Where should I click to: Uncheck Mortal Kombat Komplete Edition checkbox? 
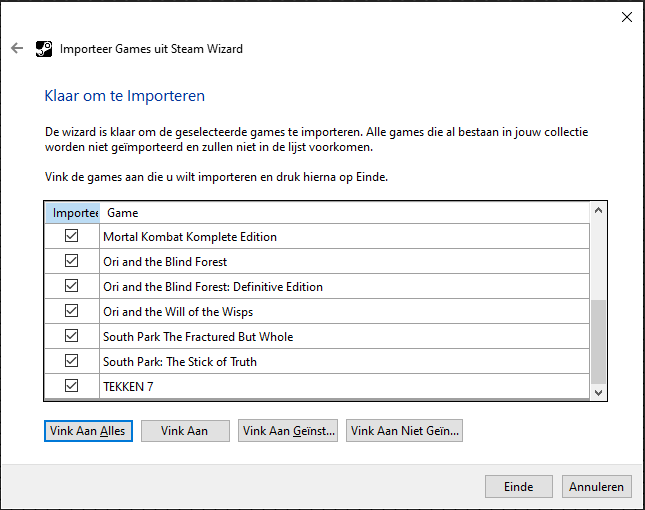72,236
